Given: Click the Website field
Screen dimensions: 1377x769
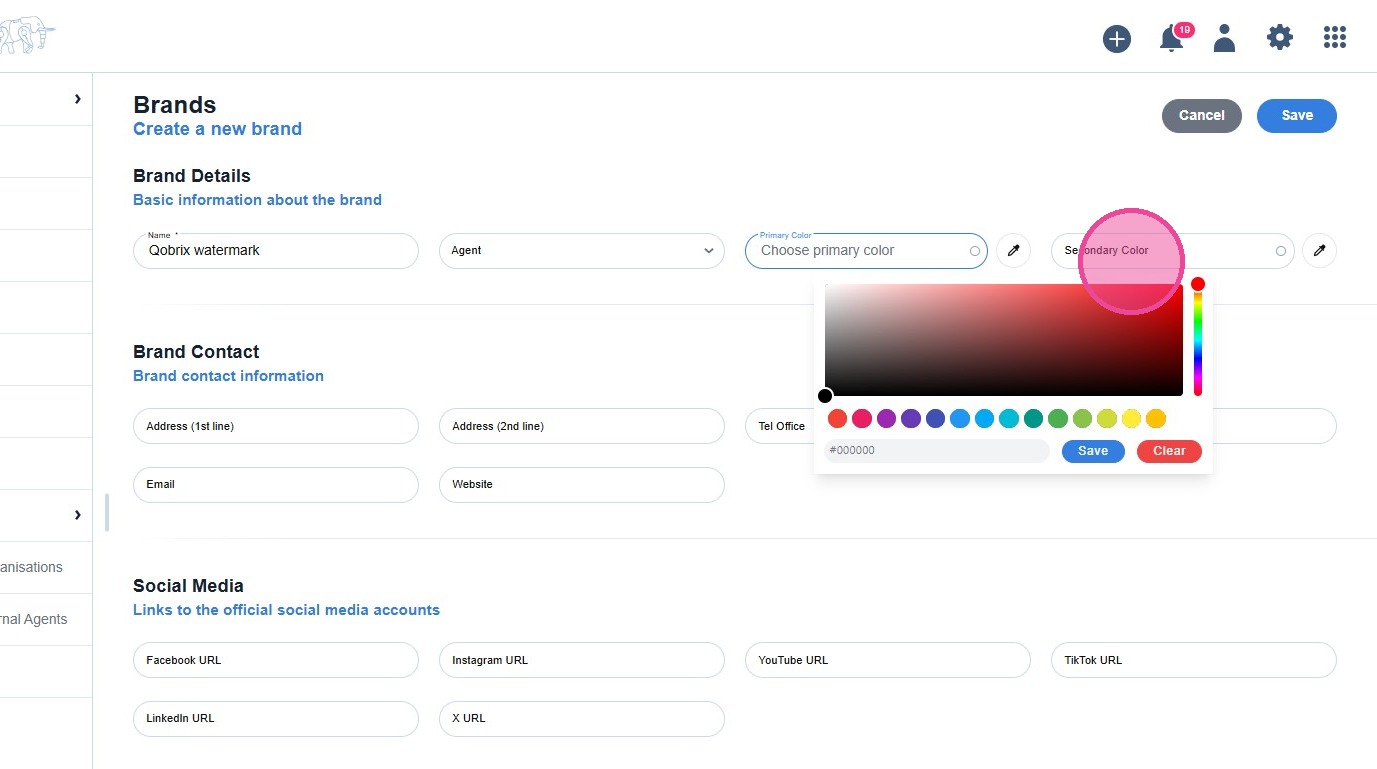Looking at the screenshot, I should point(582,485).
